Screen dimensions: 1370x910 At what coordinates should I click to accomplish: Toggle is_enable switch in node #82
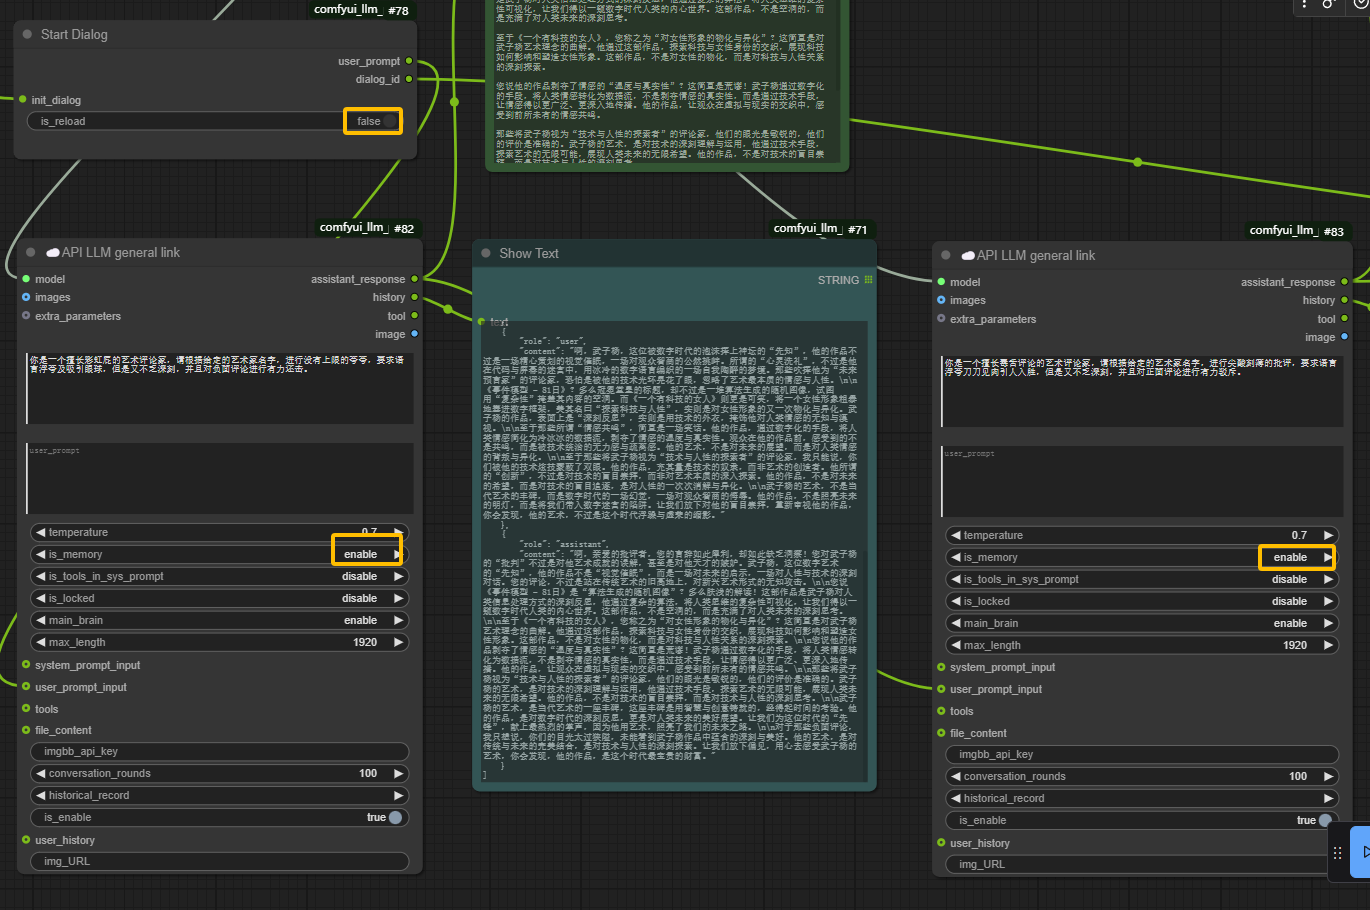pyautogui.click(x=395, y=818)
